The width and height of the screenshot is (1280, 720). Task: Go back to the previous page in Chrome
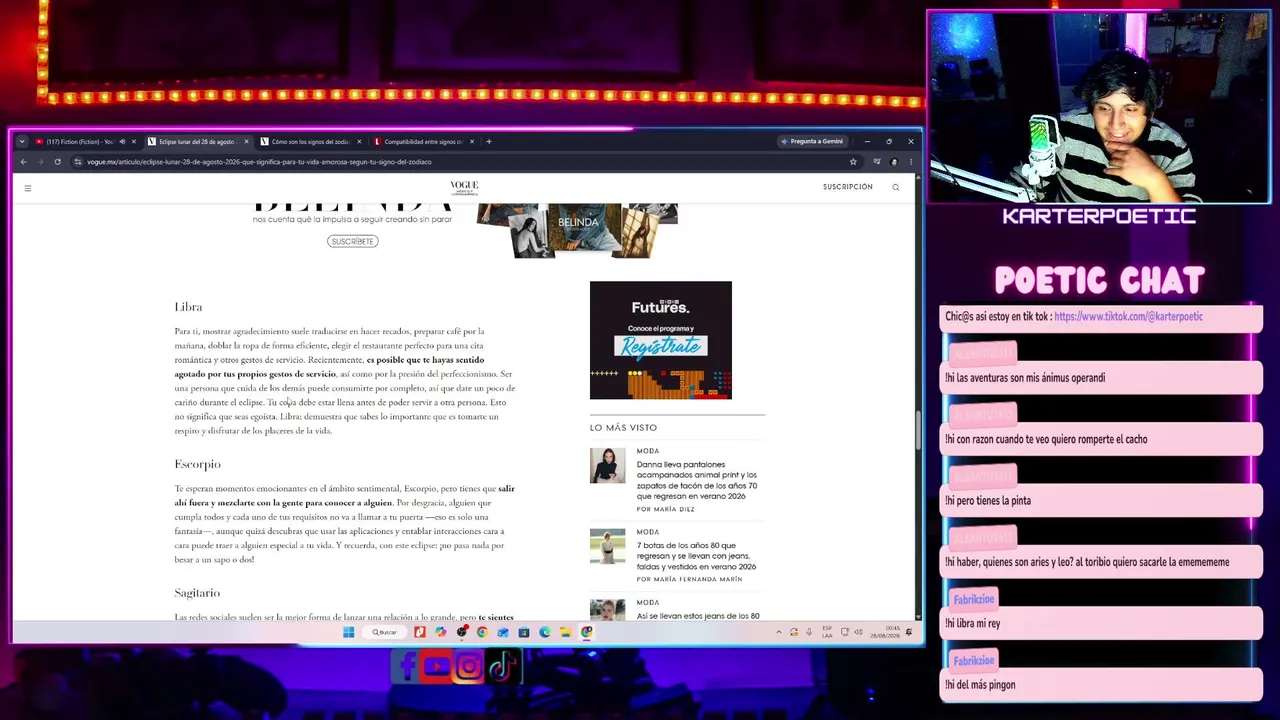click(x=23, y=162)
